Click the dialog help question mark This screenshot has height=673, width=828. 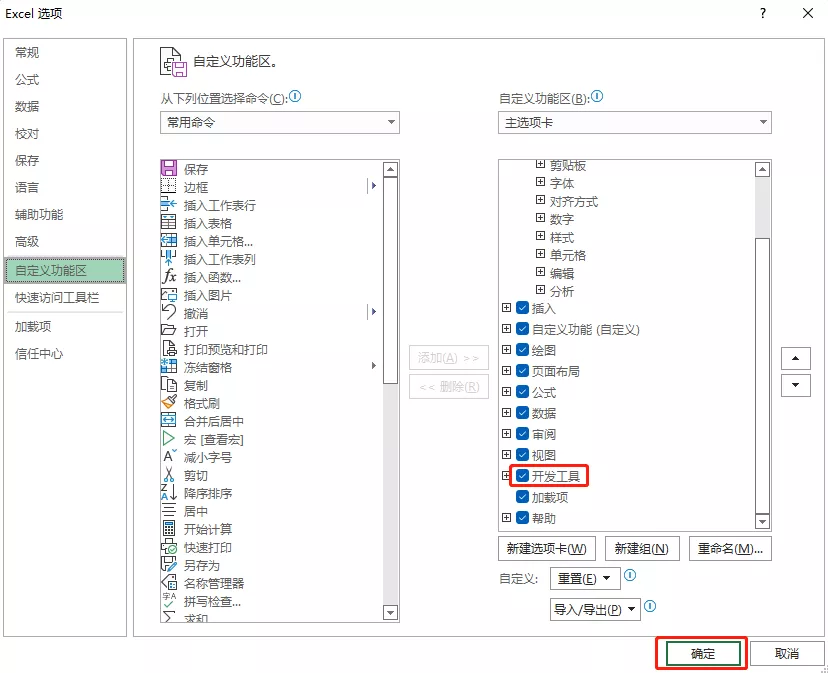point(763,13)
